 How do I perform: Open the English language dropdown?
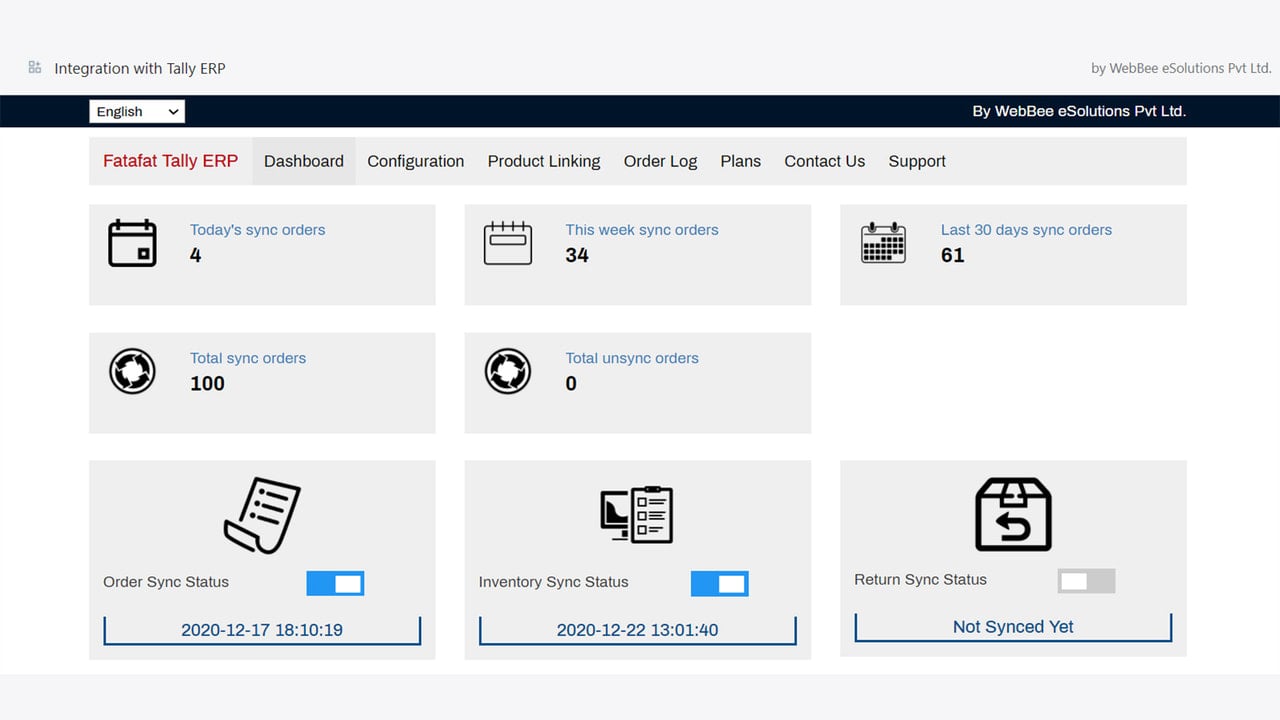[137, 111]
